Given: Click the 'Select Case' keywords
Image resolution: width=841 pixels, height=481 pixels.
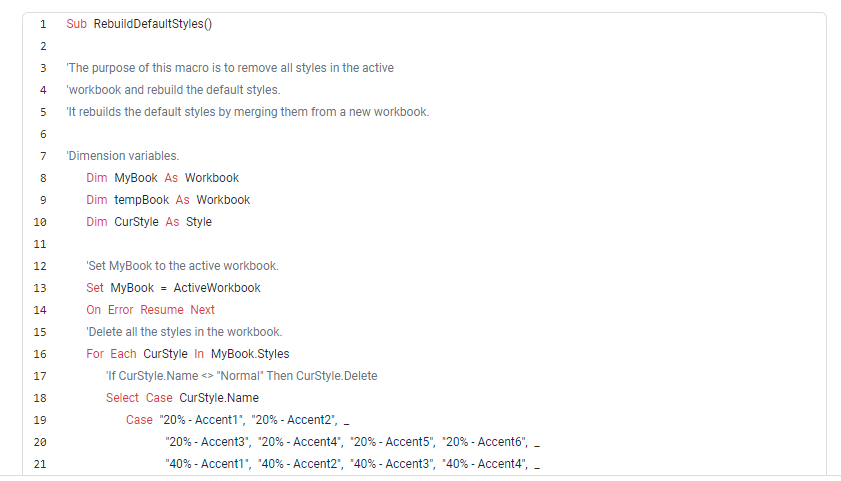Looking at the screenshot, I should pyautogui.click(x=132, y=398).
